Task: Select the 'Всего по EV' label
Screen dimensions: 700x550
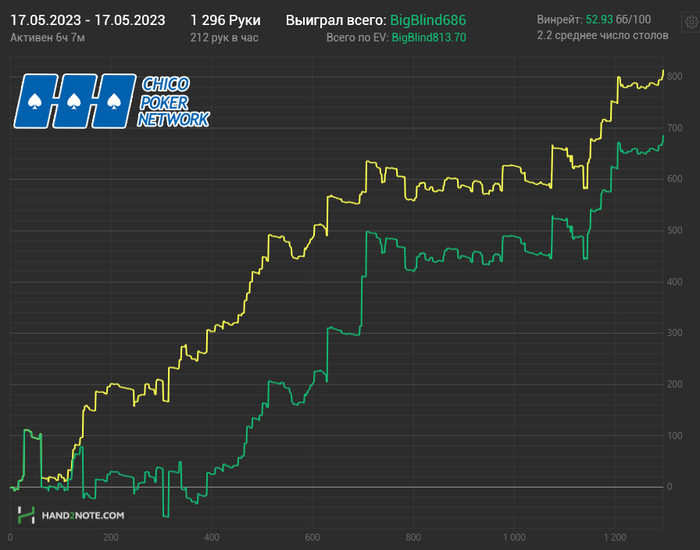Action: [x=357, y=38]
